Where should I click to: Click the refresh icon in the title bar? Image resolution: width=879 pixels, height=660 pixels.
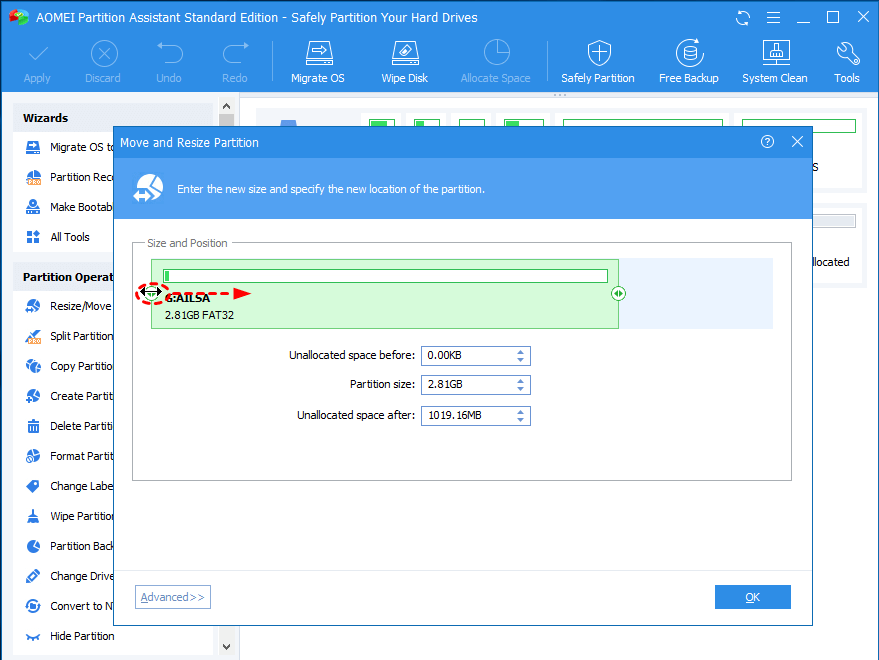(743, 18)
